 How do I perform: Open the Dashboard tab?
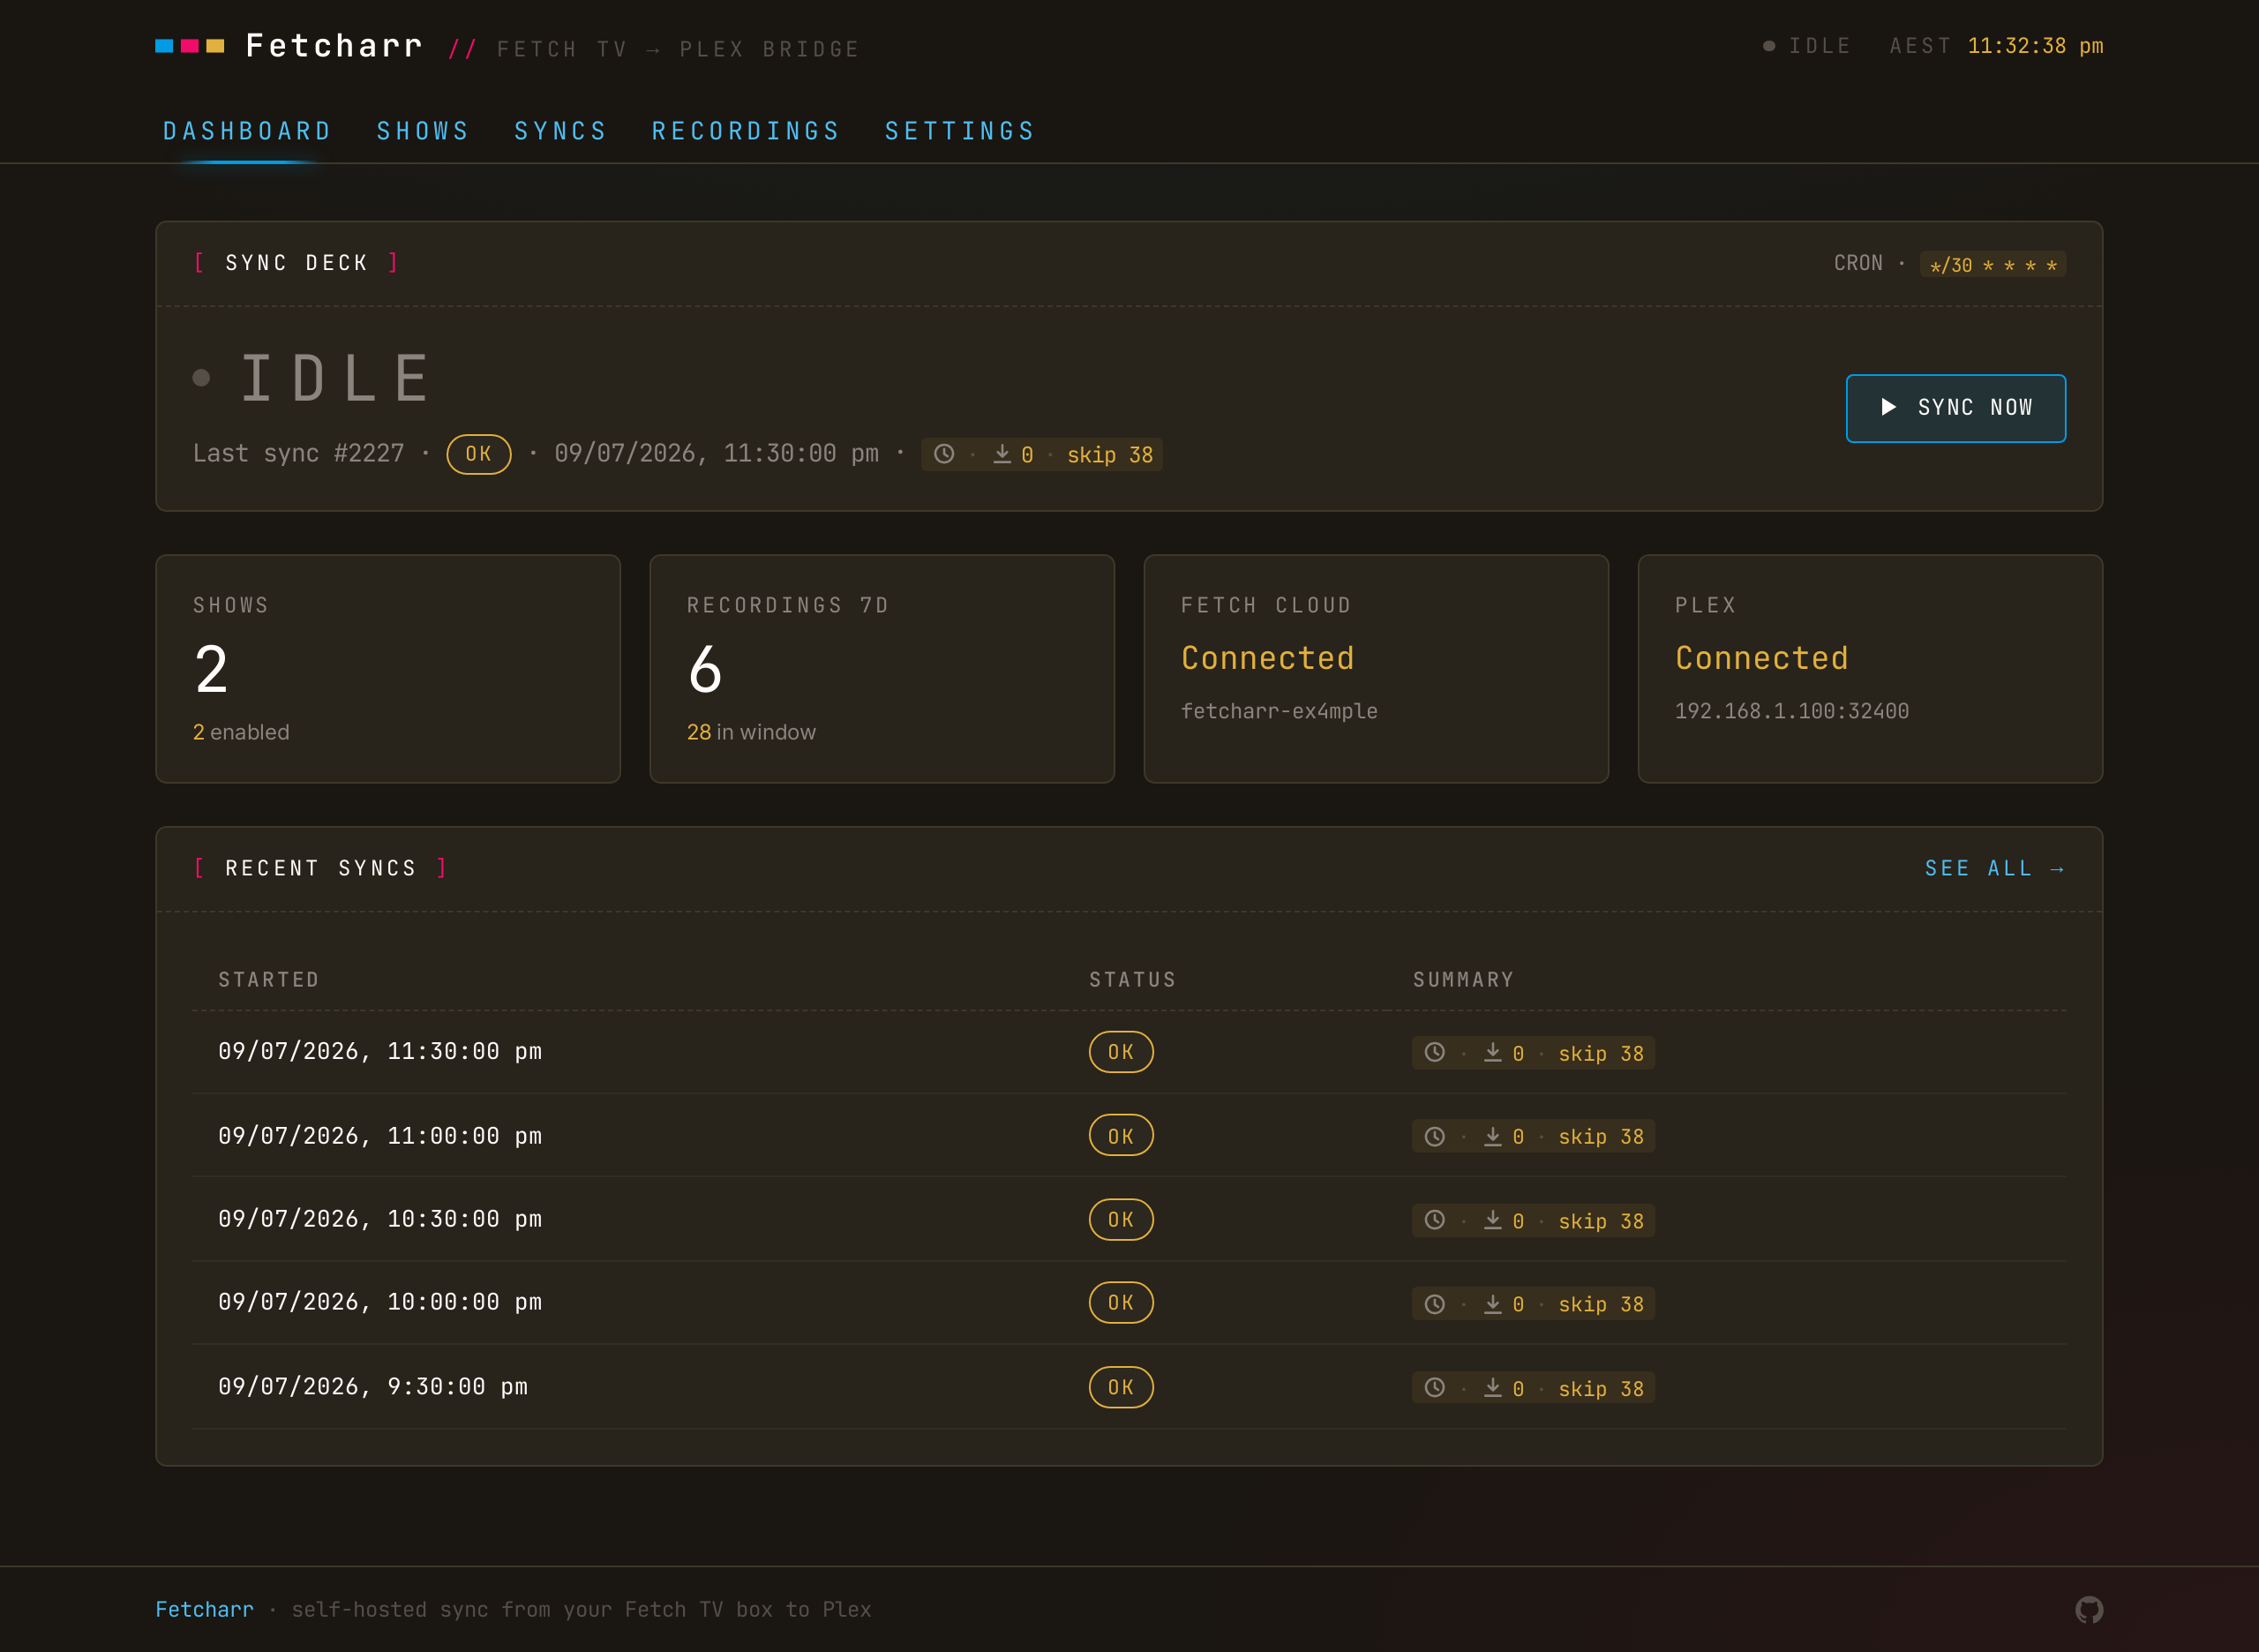[247, 131]
